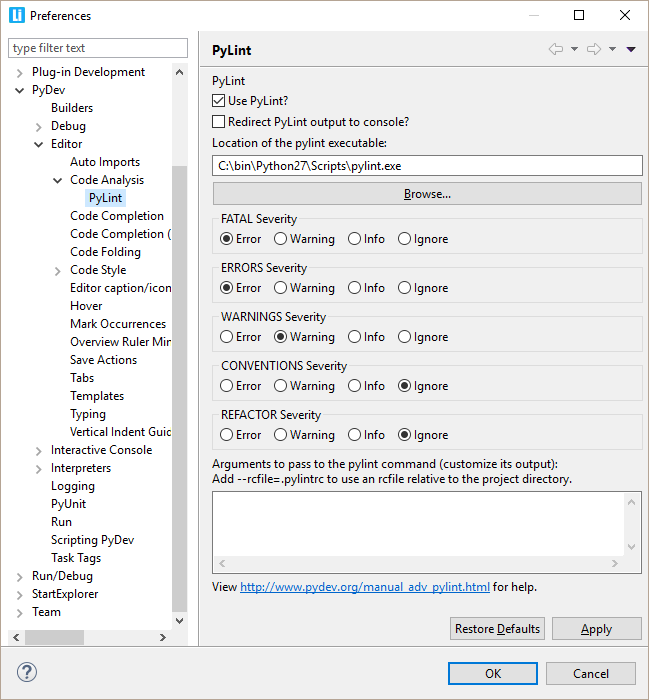Click the Cancel button
The image size is (649, 700).
[591, 673]
